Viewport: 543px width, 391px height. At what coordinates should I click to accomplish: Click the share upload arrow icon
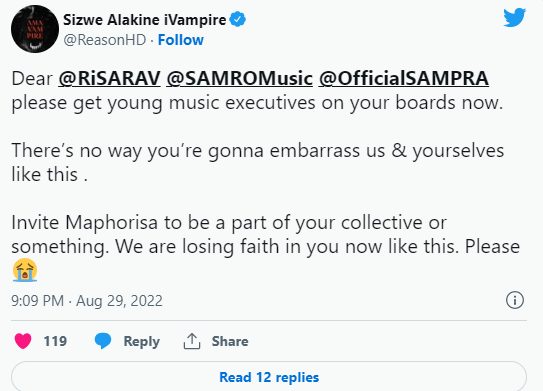(192, 341)
